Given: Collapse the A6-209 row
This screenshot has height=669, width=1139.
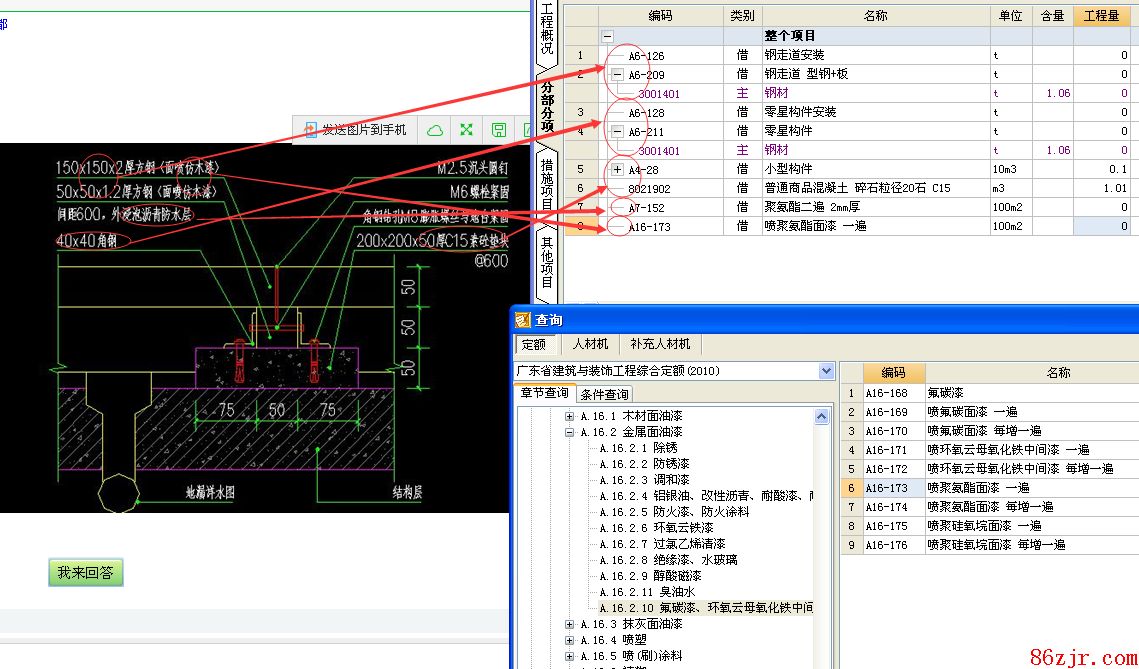Looking at the screenshot, I should (617, 74).
